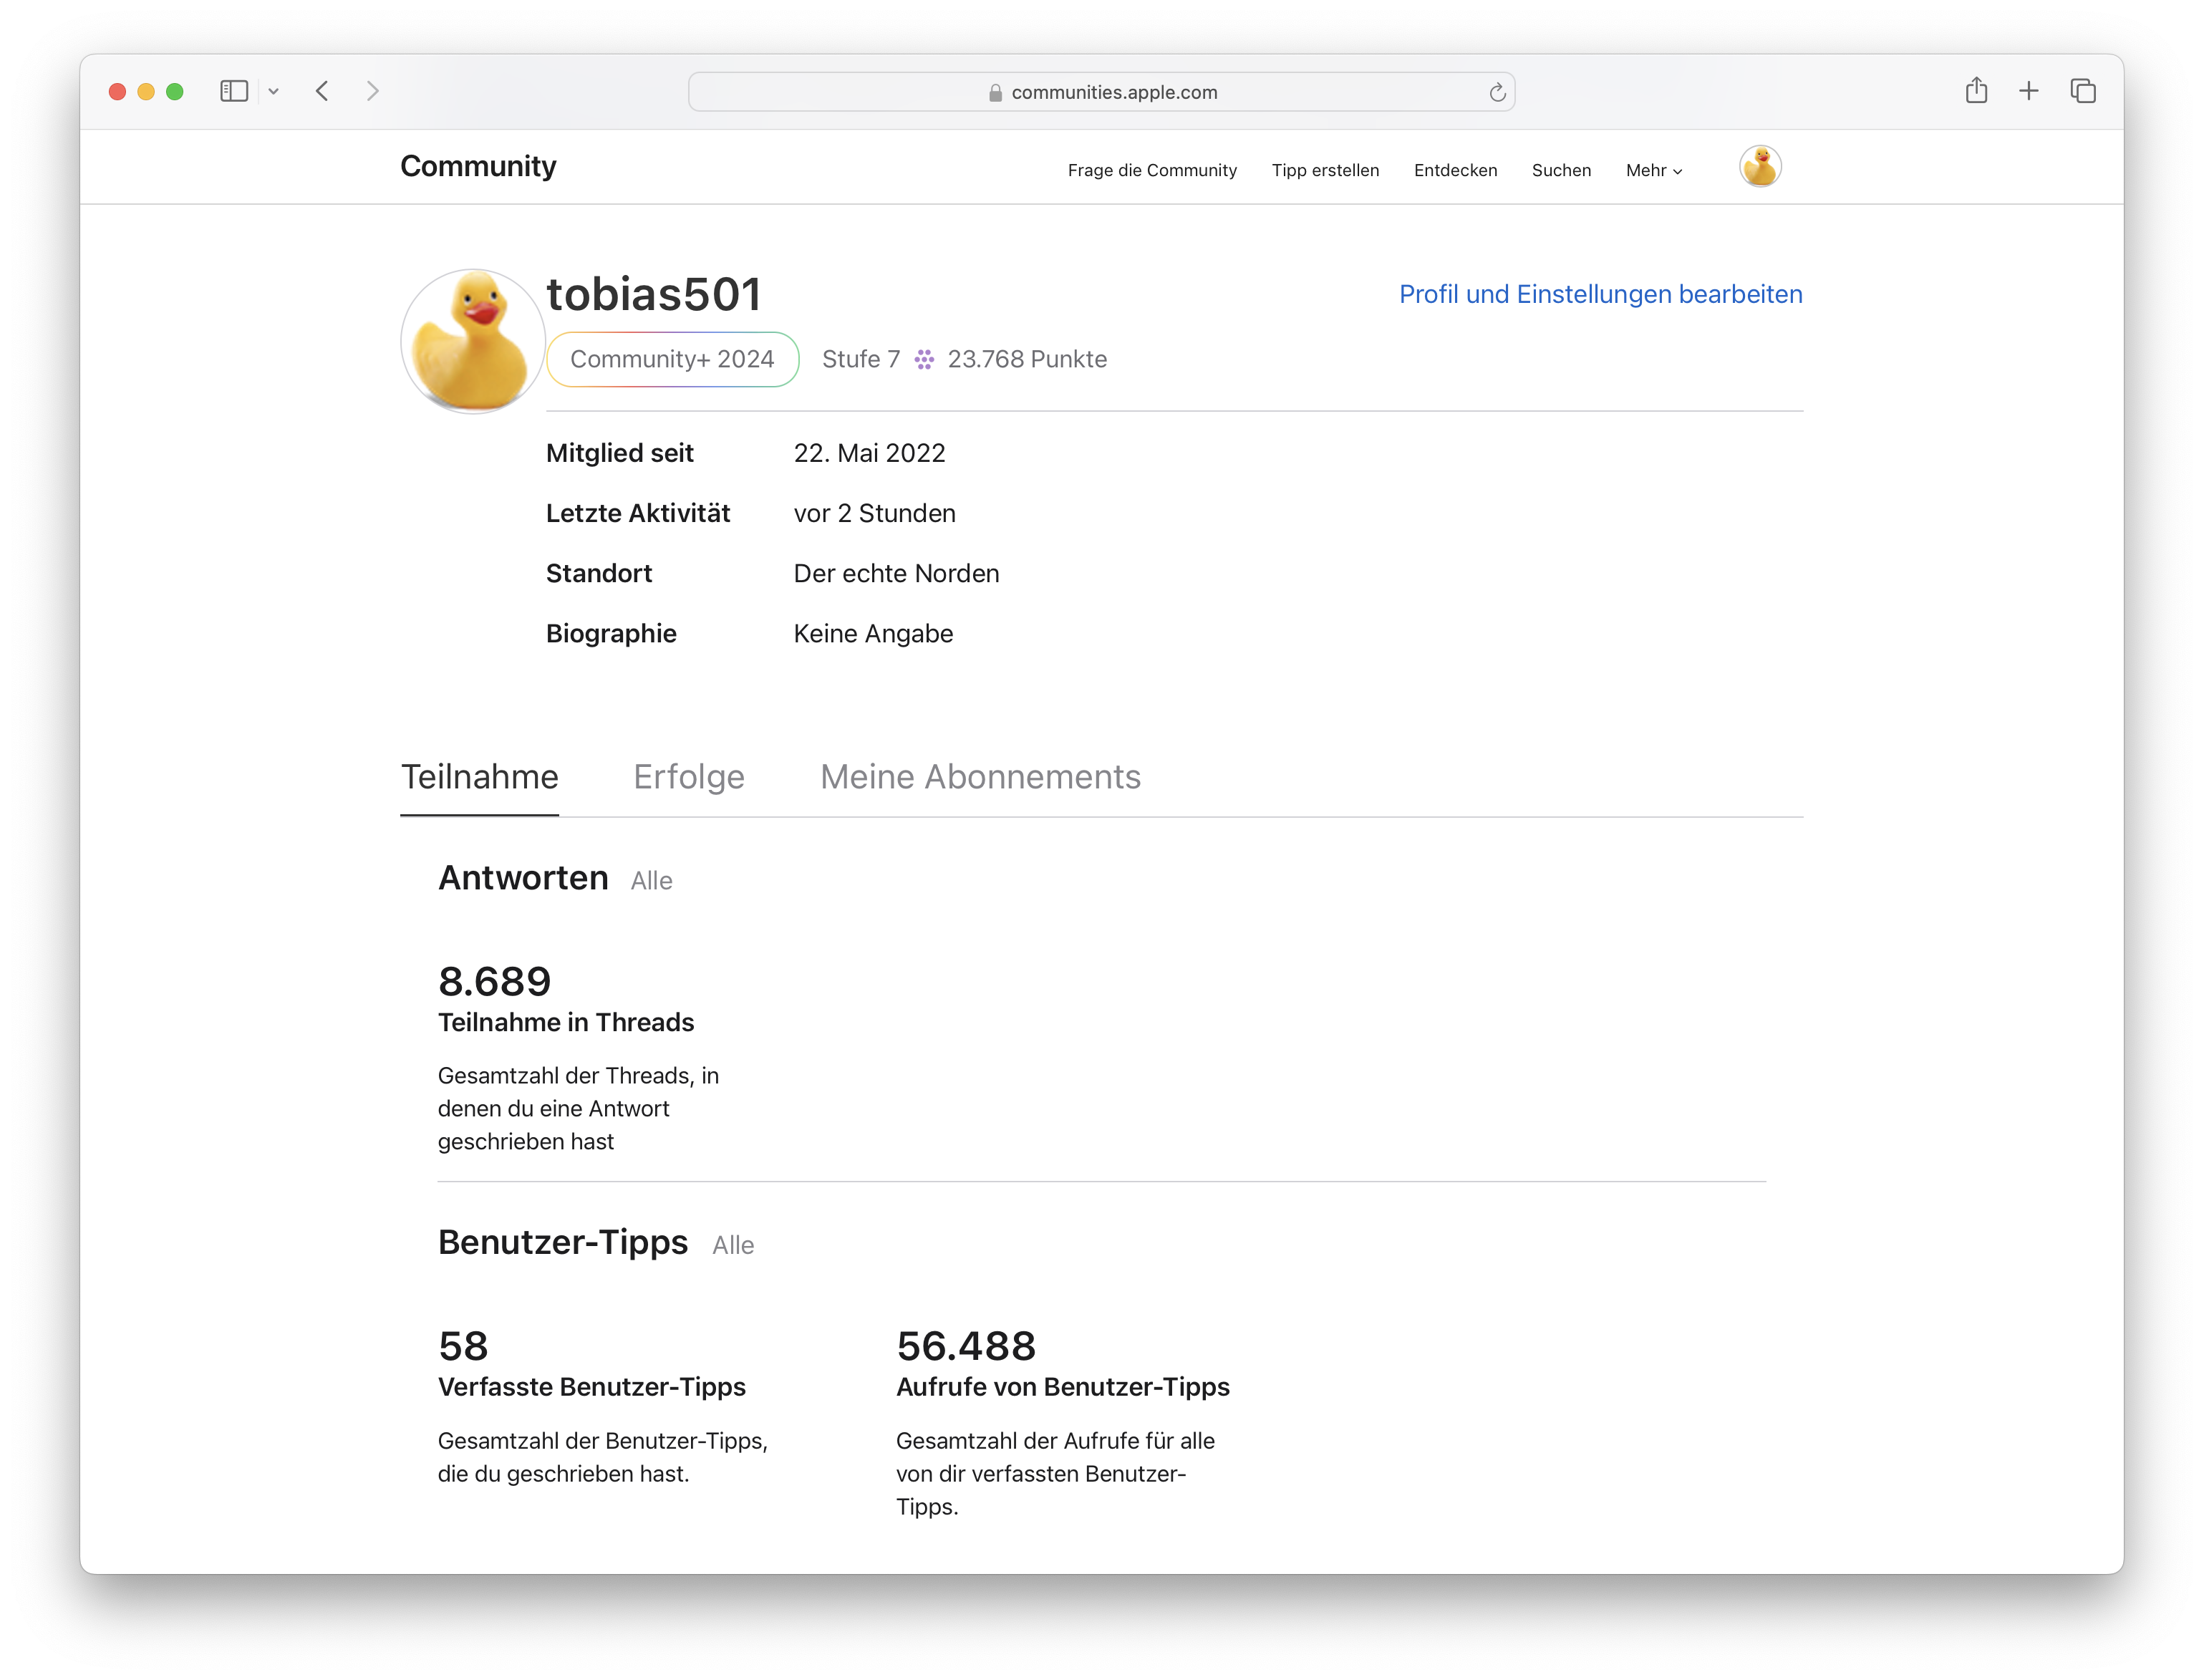2204x1680 pixels.
Task: Click Profil und Einstellungen bearbeiten link
Action: (1600, 294)
